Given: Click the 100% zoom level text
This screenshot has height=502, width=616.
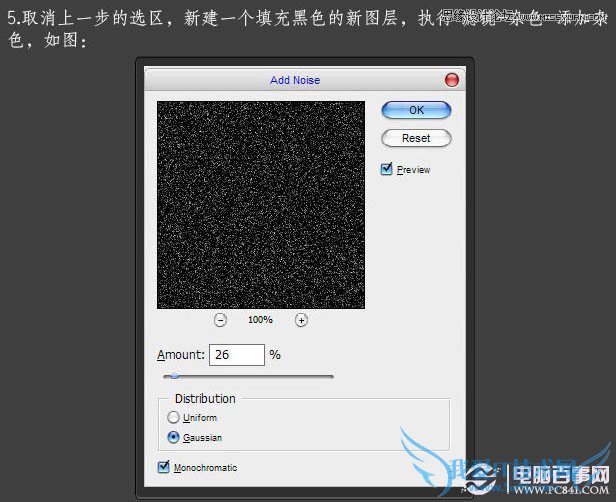Looking at the screenshot, I should pos(260,320).
